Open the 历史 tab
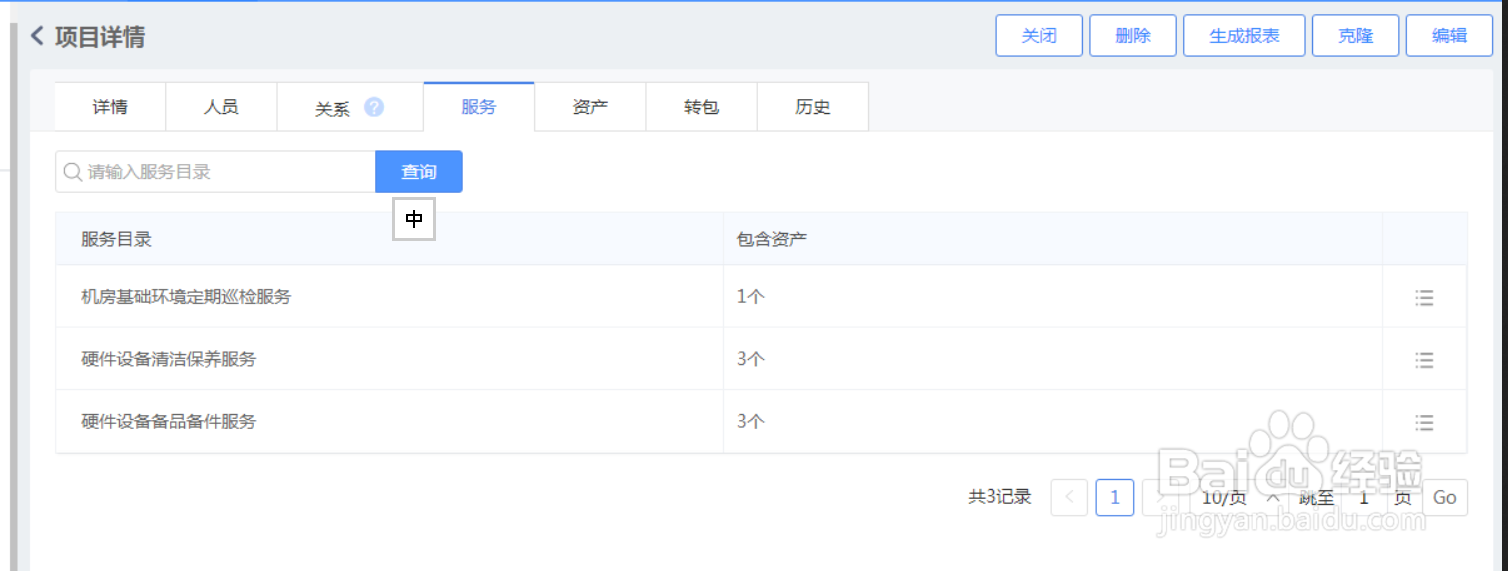Image resolution: width=1508 pixels, height=571 pixels. click(813, 107)
